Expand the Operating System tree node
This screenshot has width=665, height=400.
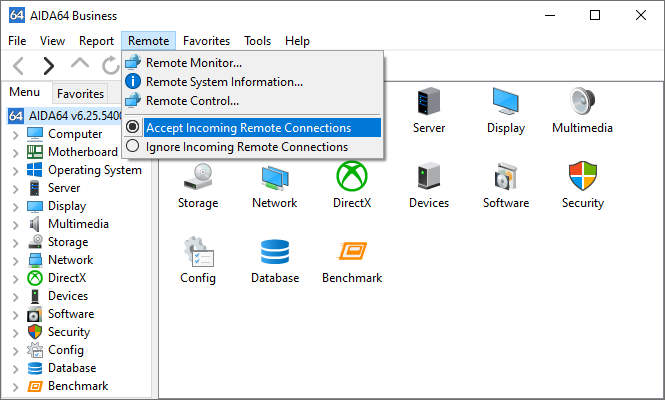click(x=16, y=171)
